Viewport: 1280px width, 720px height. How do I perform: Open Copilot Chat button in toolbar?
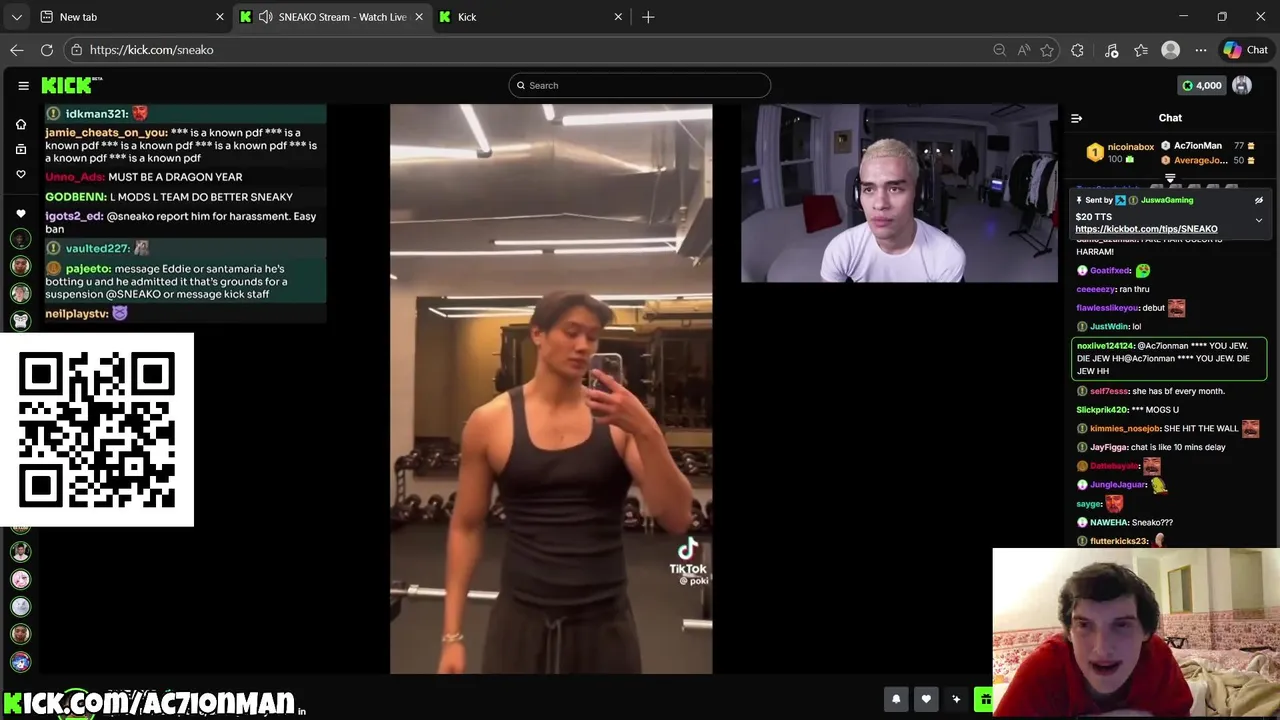pos(1246,50)
